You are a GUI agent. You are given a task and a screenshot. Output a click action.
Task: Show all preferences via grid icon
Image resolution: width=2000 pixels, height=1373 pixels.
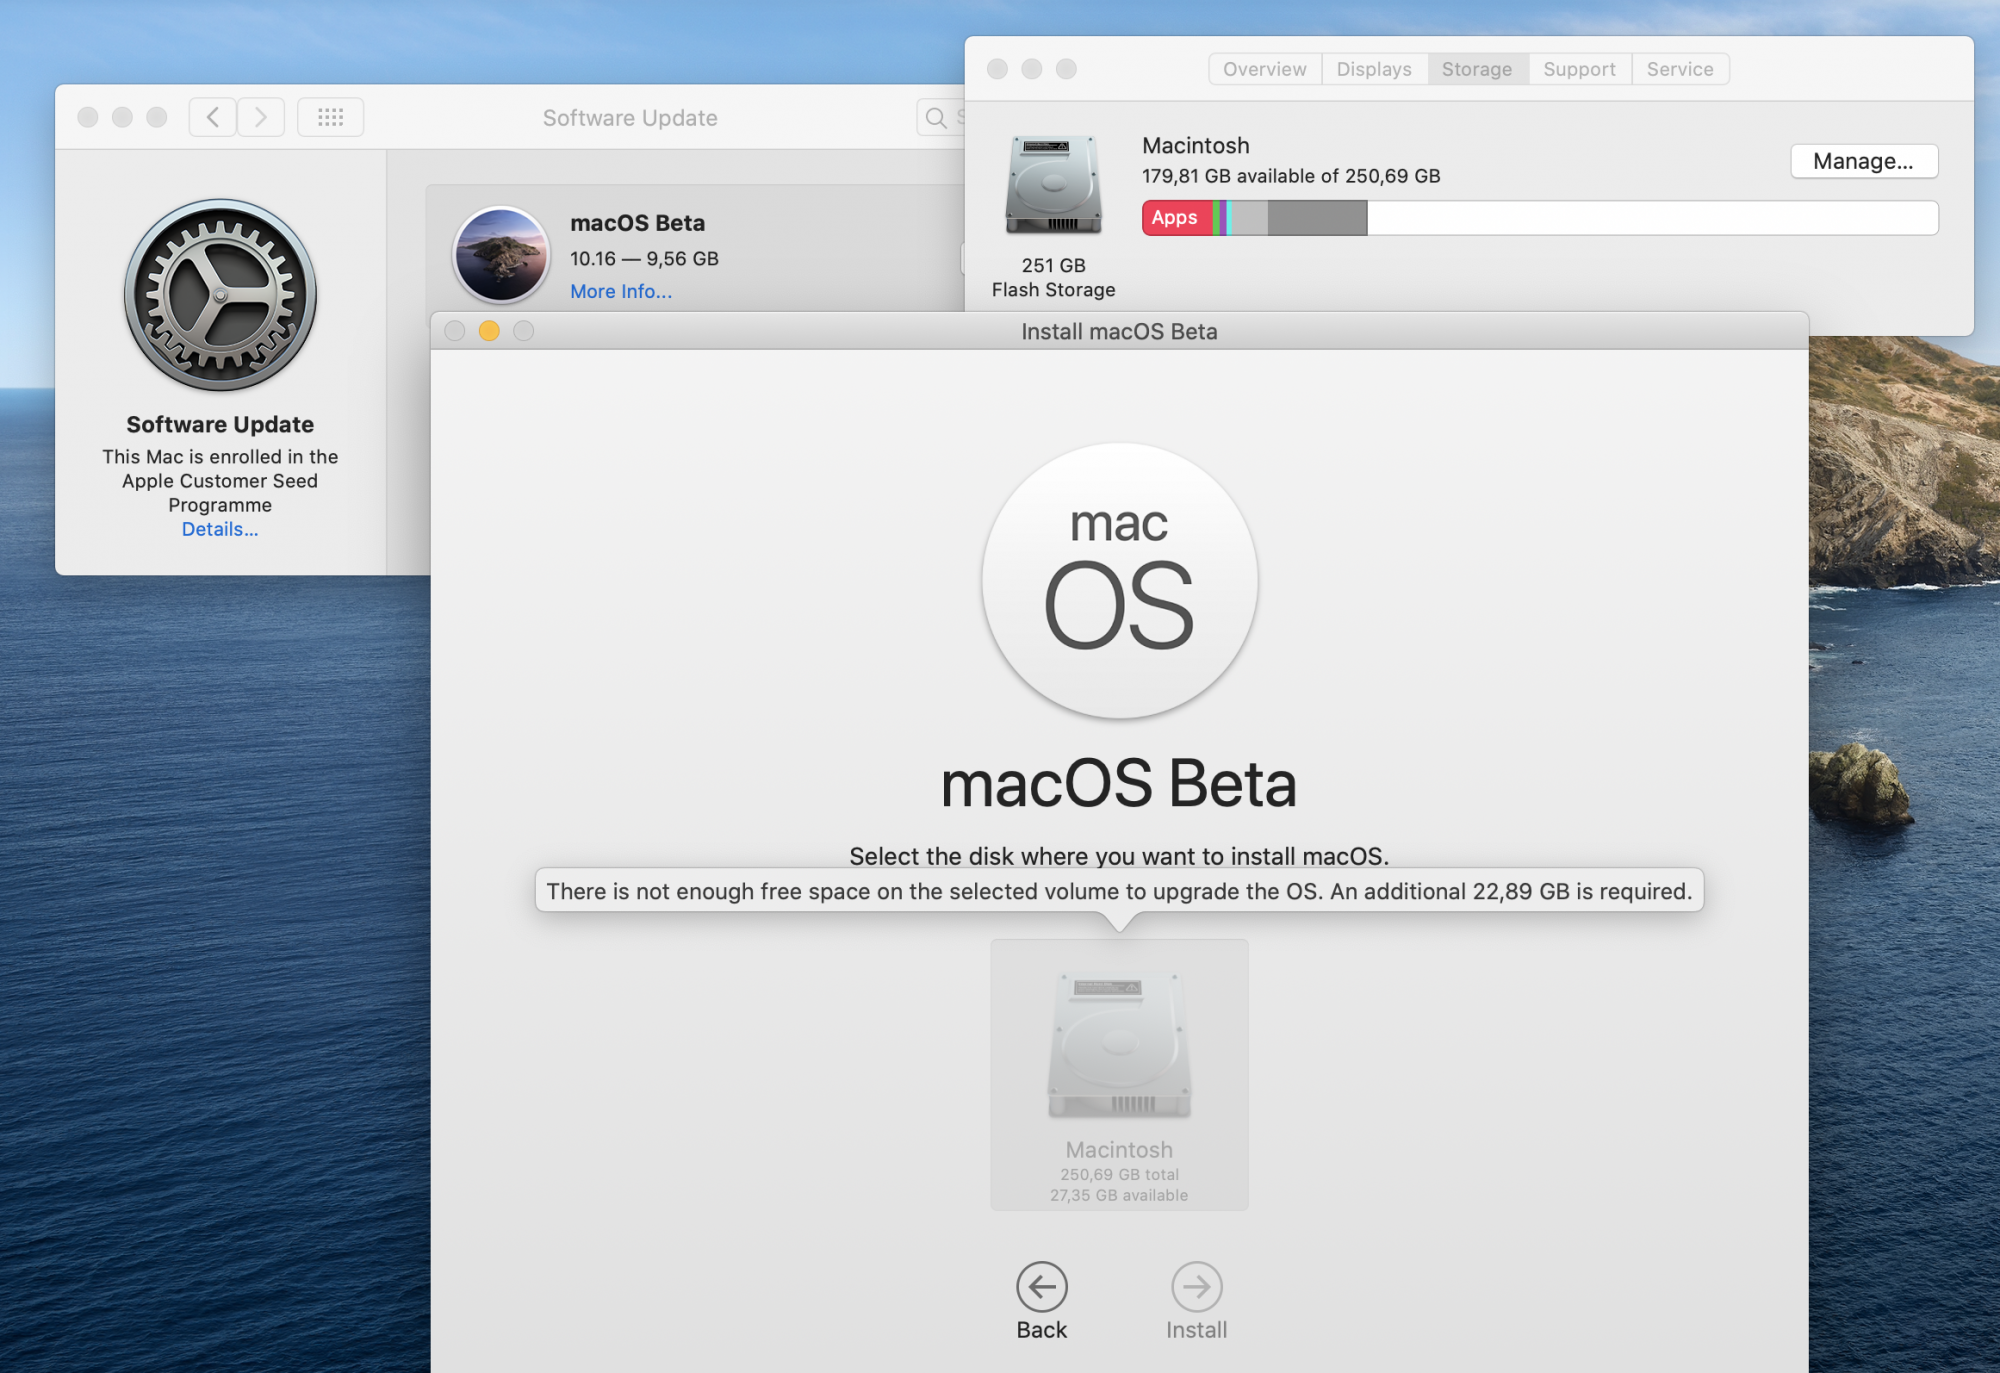pos(330,117)
